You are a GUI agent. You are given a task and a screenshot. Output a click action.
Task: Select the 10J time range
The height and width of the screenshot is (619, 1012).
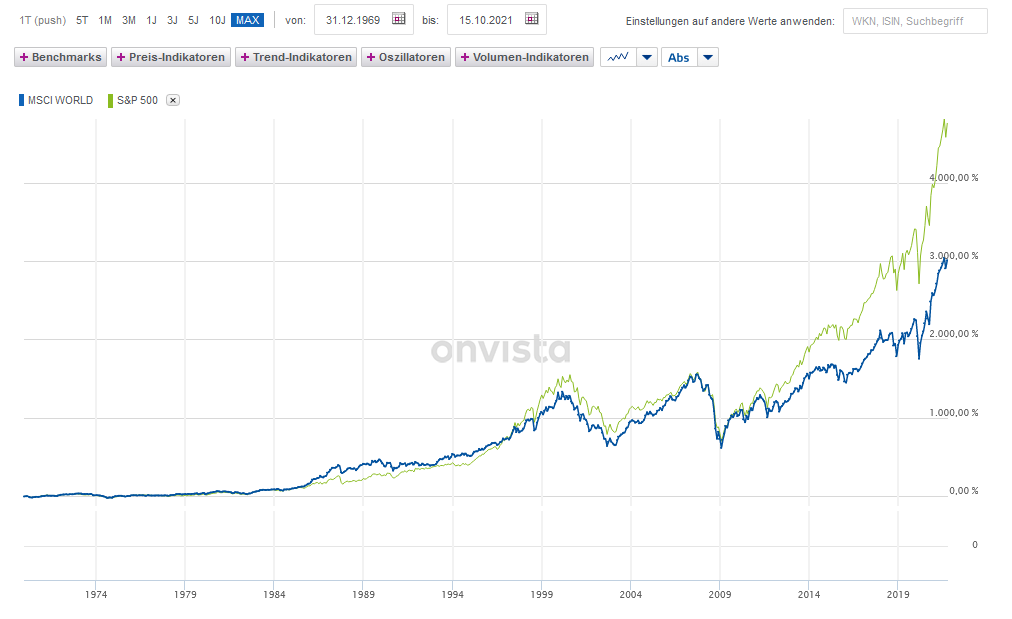(218, 20)
